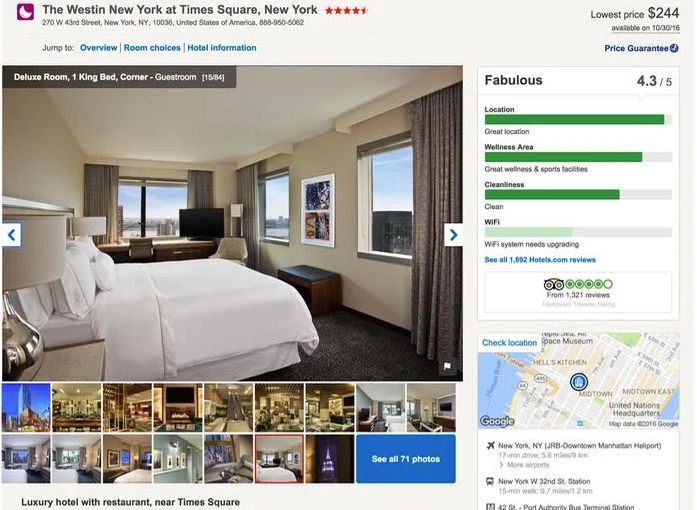Click the hotel pin marker on map
Screen dimensions: 697x510
pyautogui.click(x=579, y=381)
